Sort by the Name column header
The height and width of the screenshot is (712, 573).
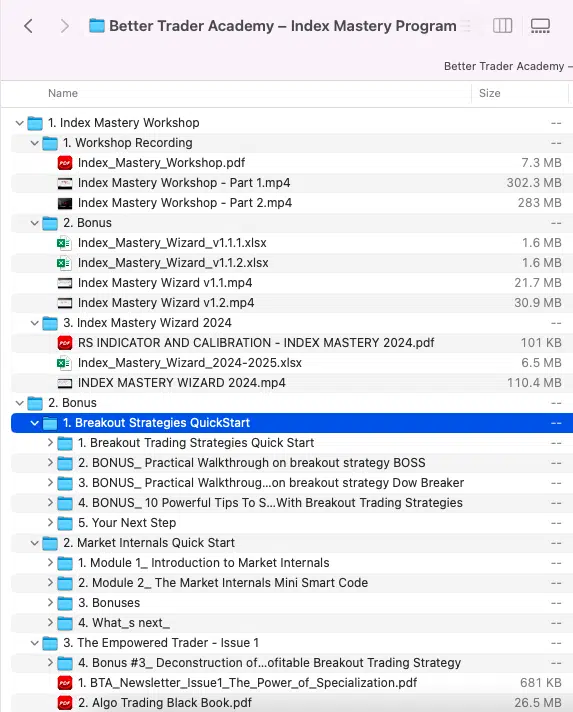click(63, 93)
